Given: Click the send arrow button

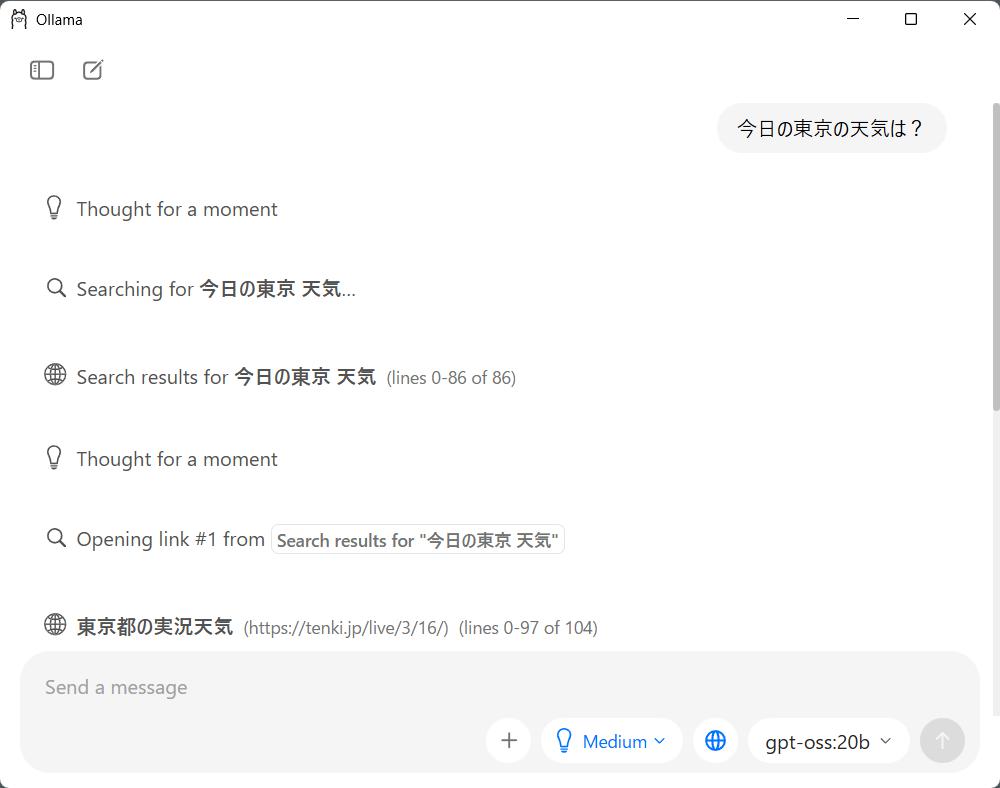Looking at the screenshot, I should click(942, 740).
